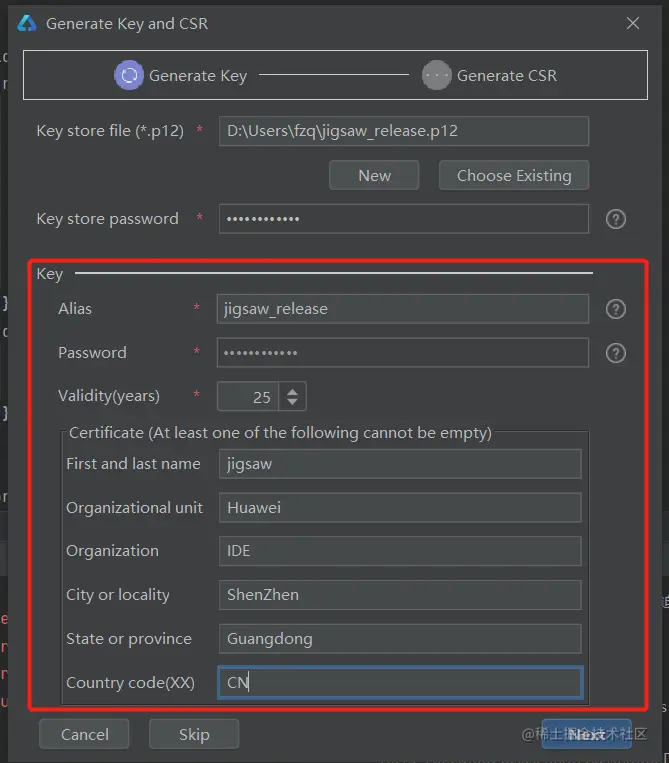The width and height of the screenshot is (669, 763).
Task: Click help icon next to Alias field
Action: point(616,309)
